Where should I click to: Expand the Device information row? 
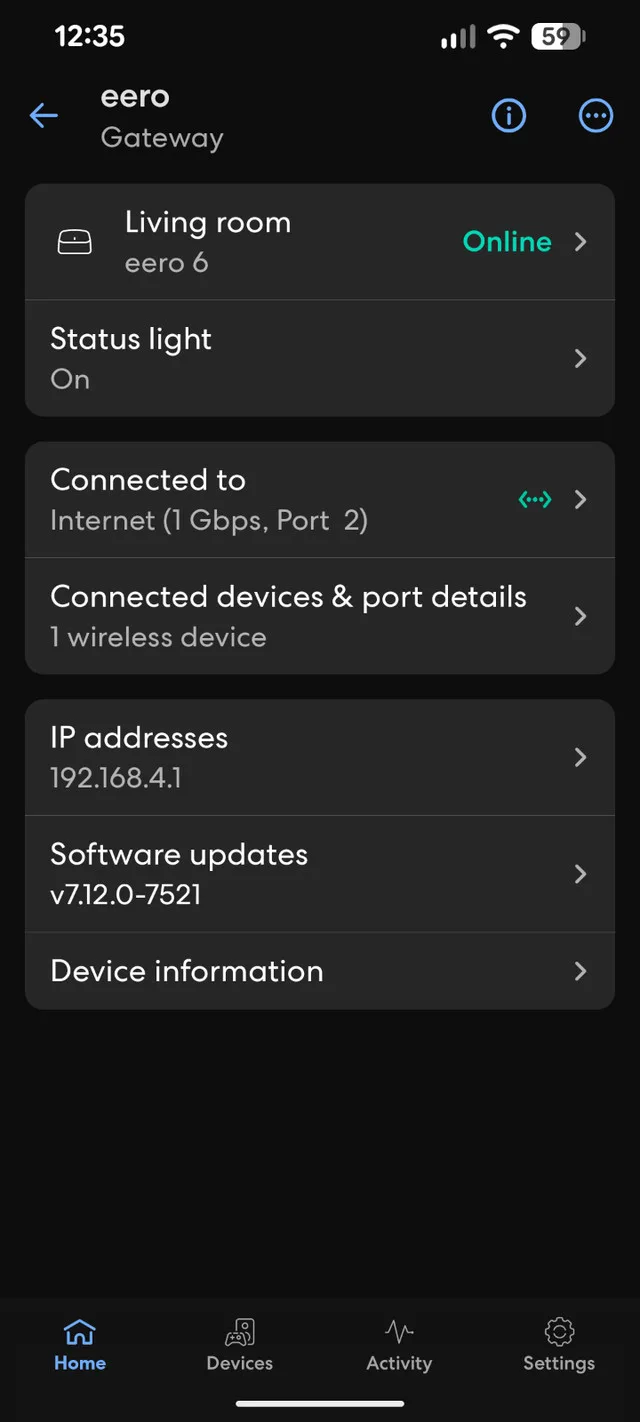click(320, 970)
